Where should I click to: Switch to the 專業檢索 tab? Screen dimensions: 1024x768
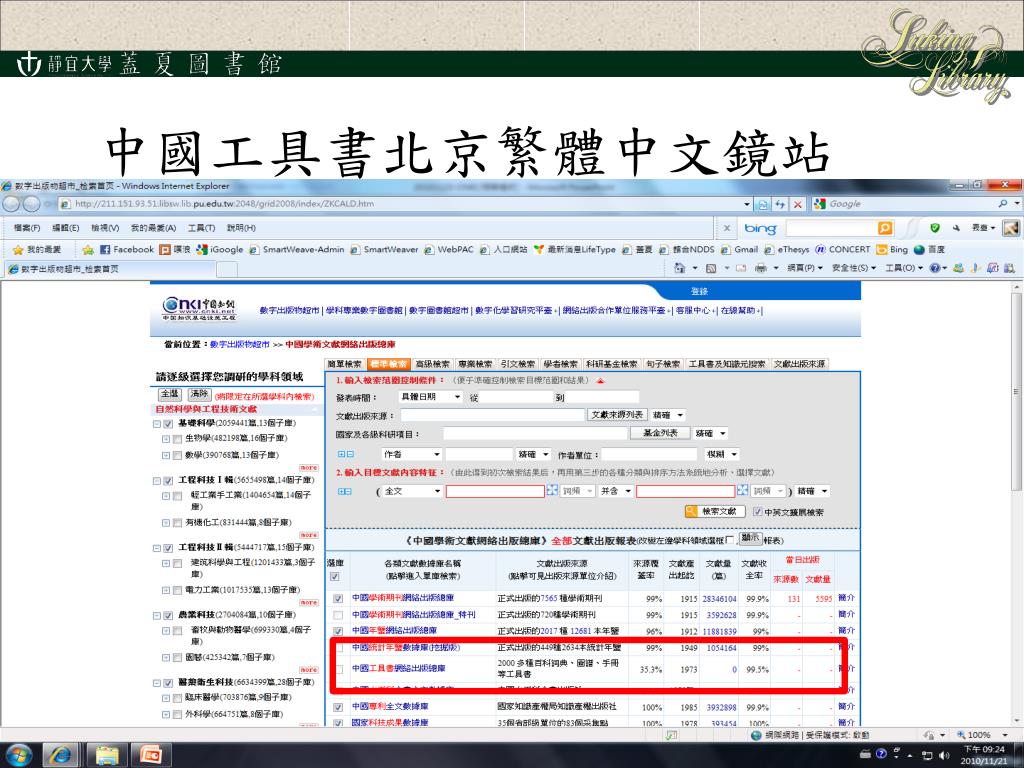click(475, 364)
